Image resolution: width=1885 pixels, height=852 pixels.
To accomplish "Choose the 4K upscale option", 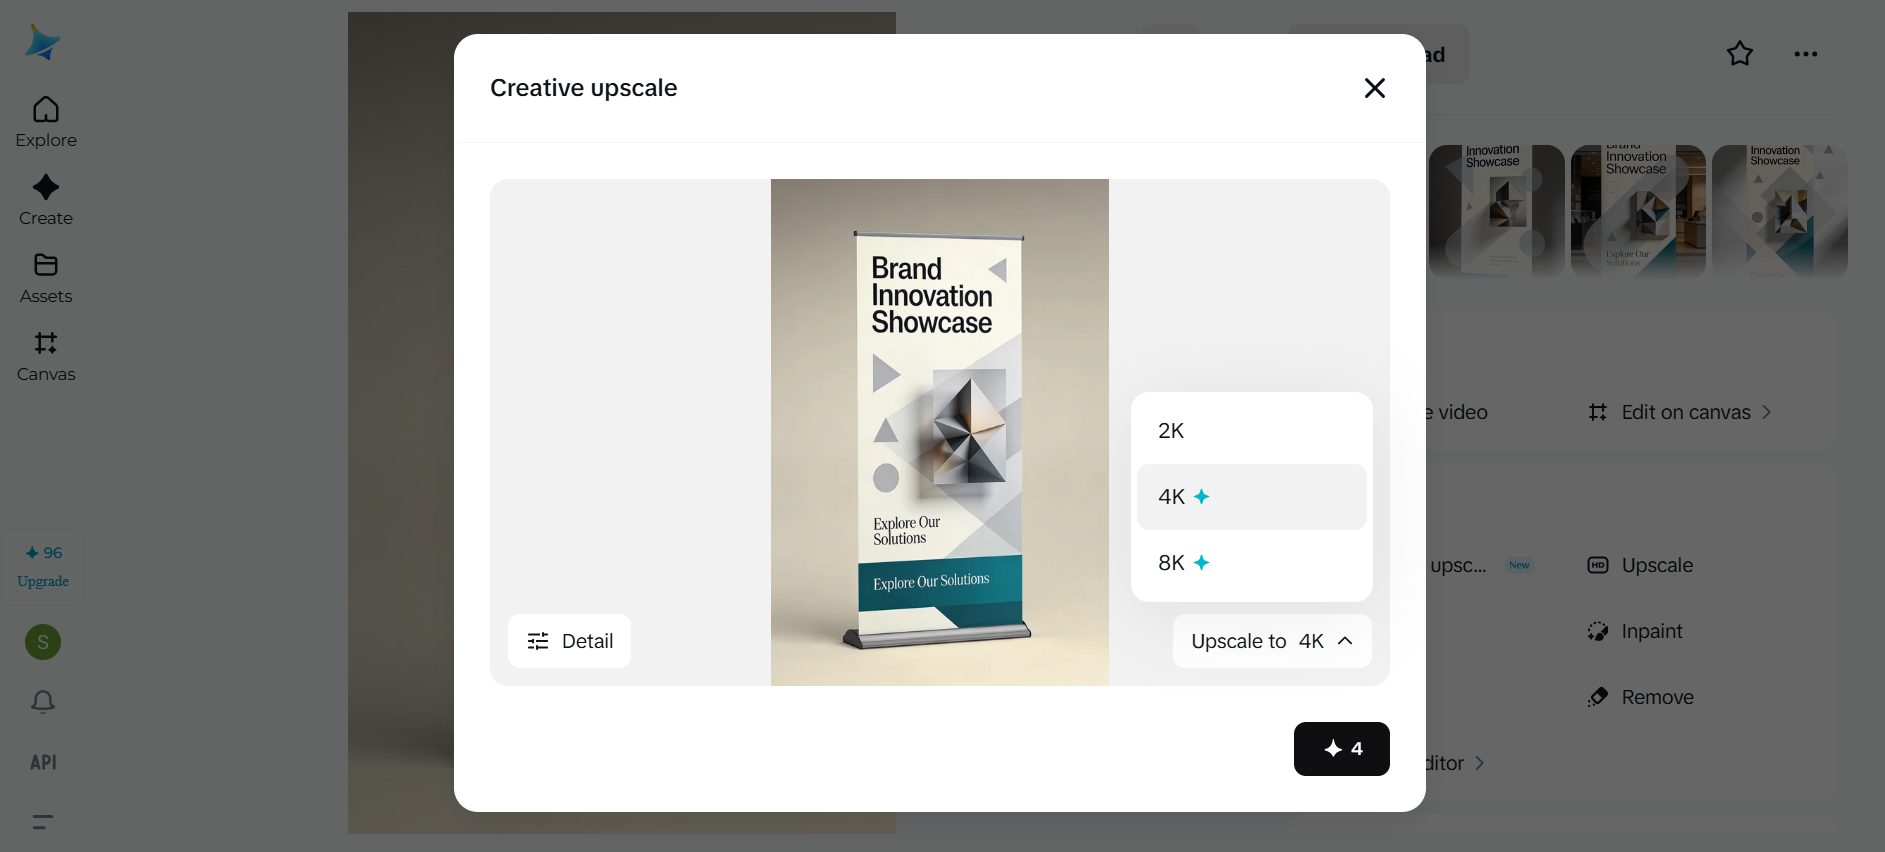I will pyautogui.click(x=1251, y=497).
